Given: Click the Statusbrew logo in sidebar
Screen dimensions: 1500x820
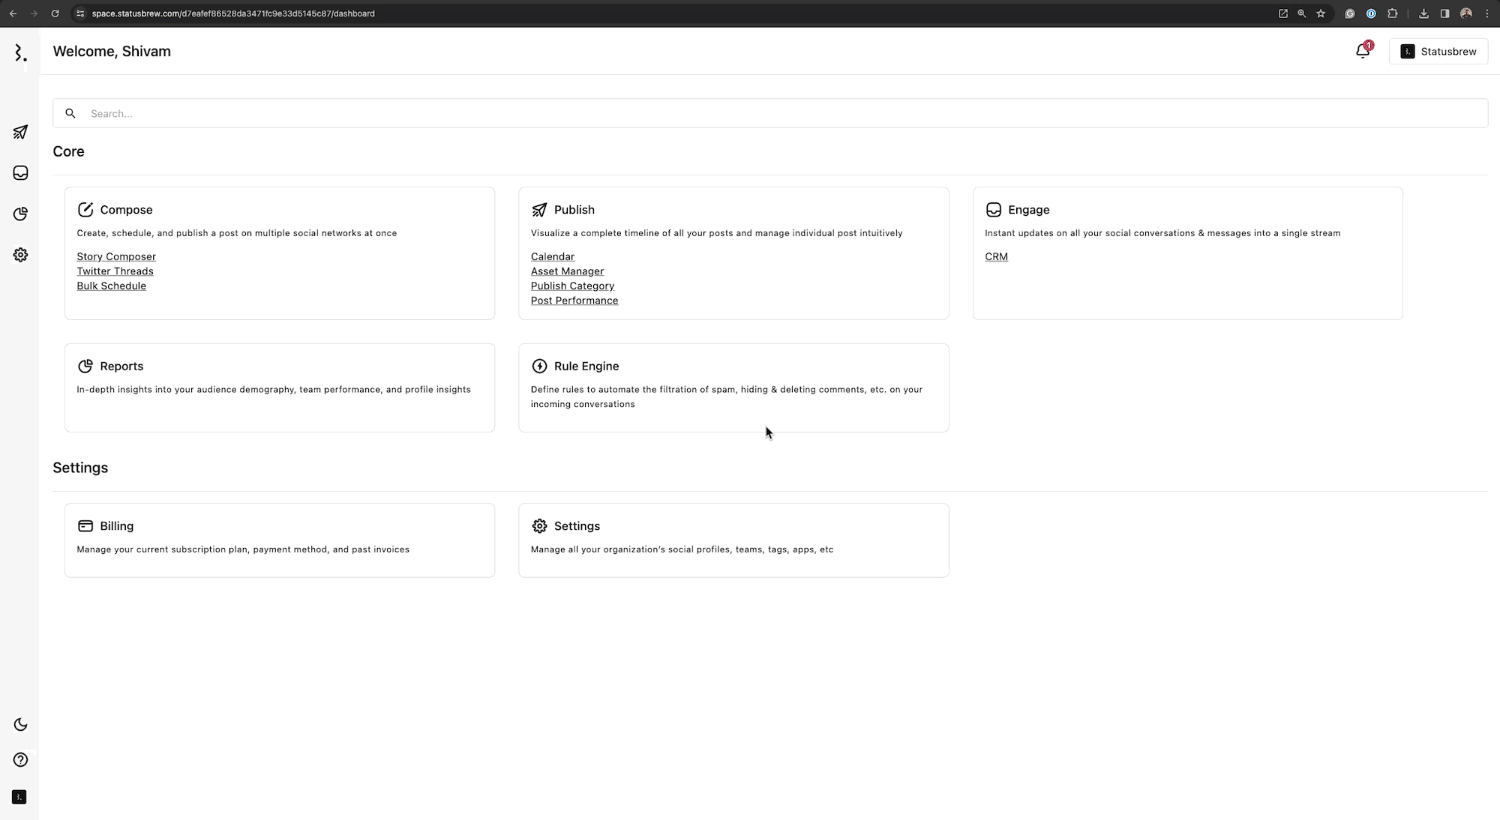Looking at the screenshot, I should pos(20,52).
